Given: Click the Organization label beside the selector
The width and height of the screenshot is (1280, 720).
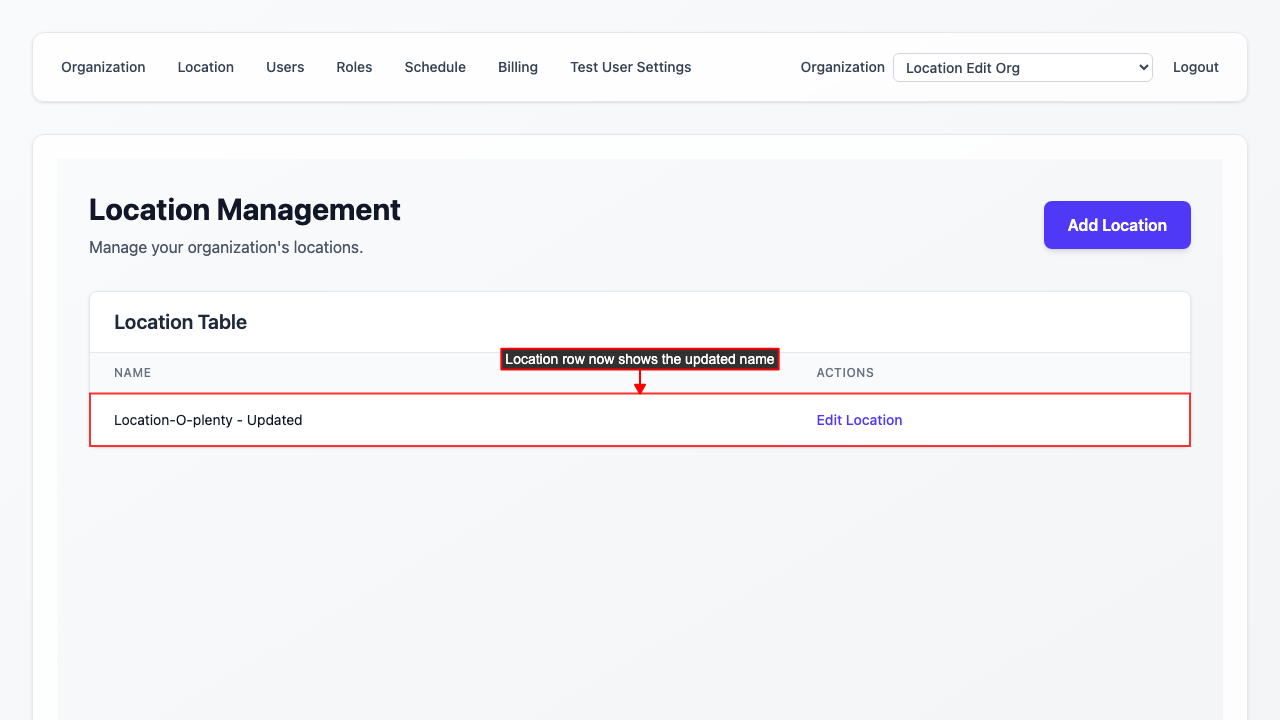Looking at the screenshot, I should (x=842, y=67).
